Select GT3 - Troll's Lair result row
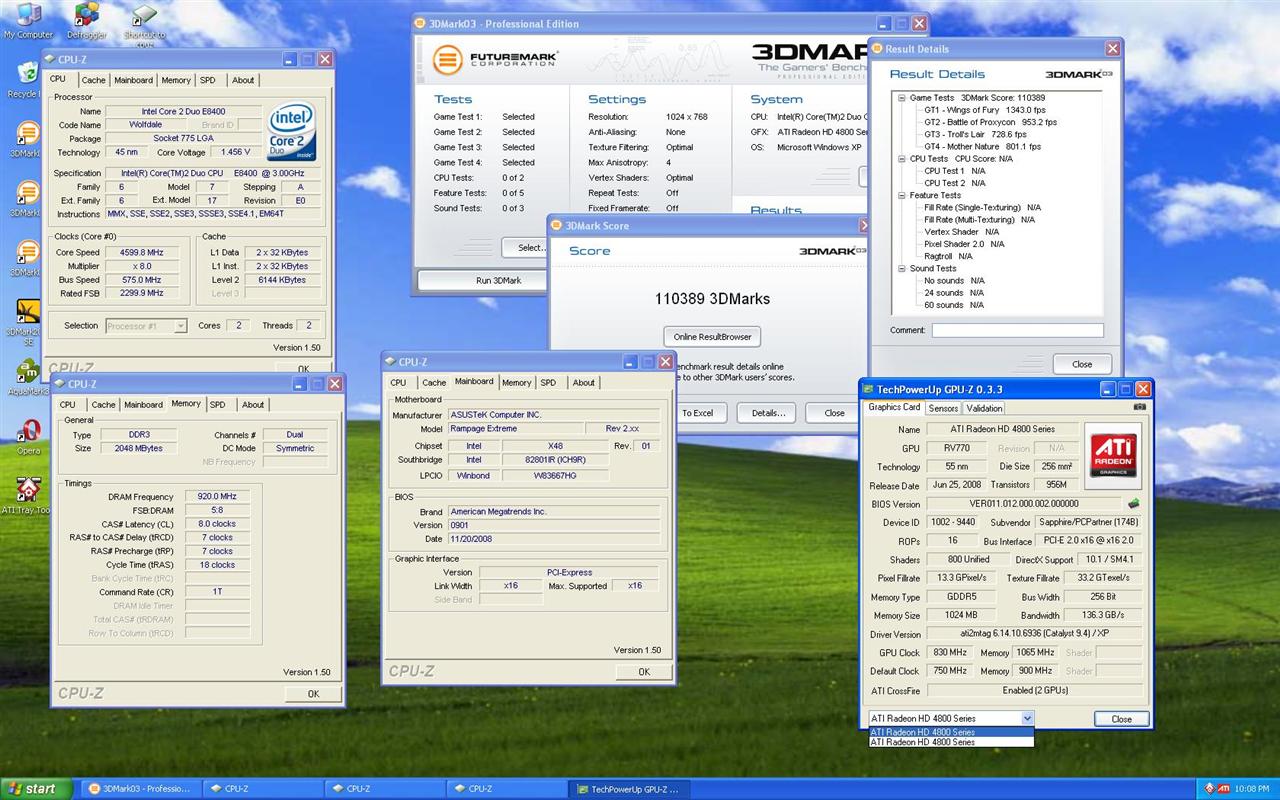The height and width of the screenshot is (800, 1280). click(975, 134)
